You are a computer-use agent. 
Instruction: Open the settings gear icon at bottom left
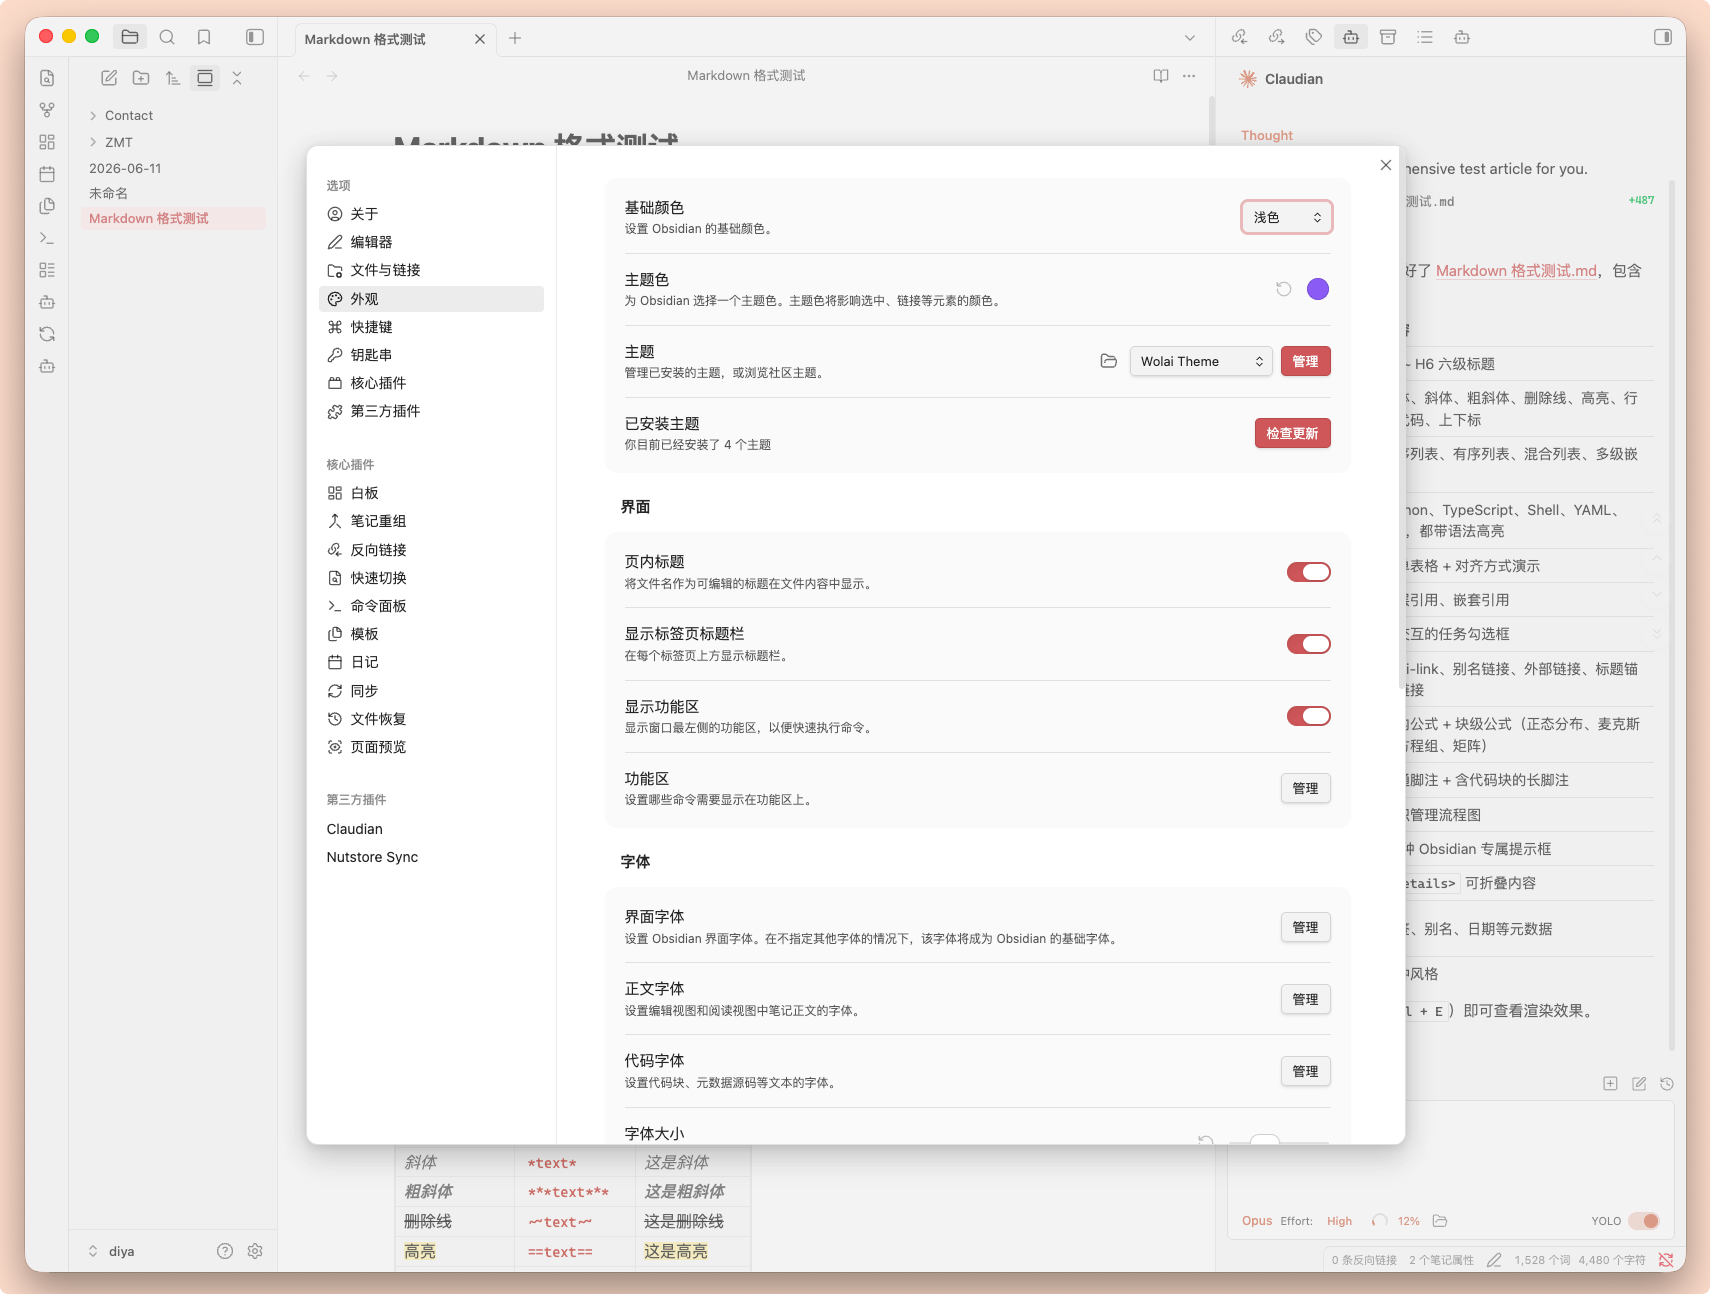tap(255, 1251)
